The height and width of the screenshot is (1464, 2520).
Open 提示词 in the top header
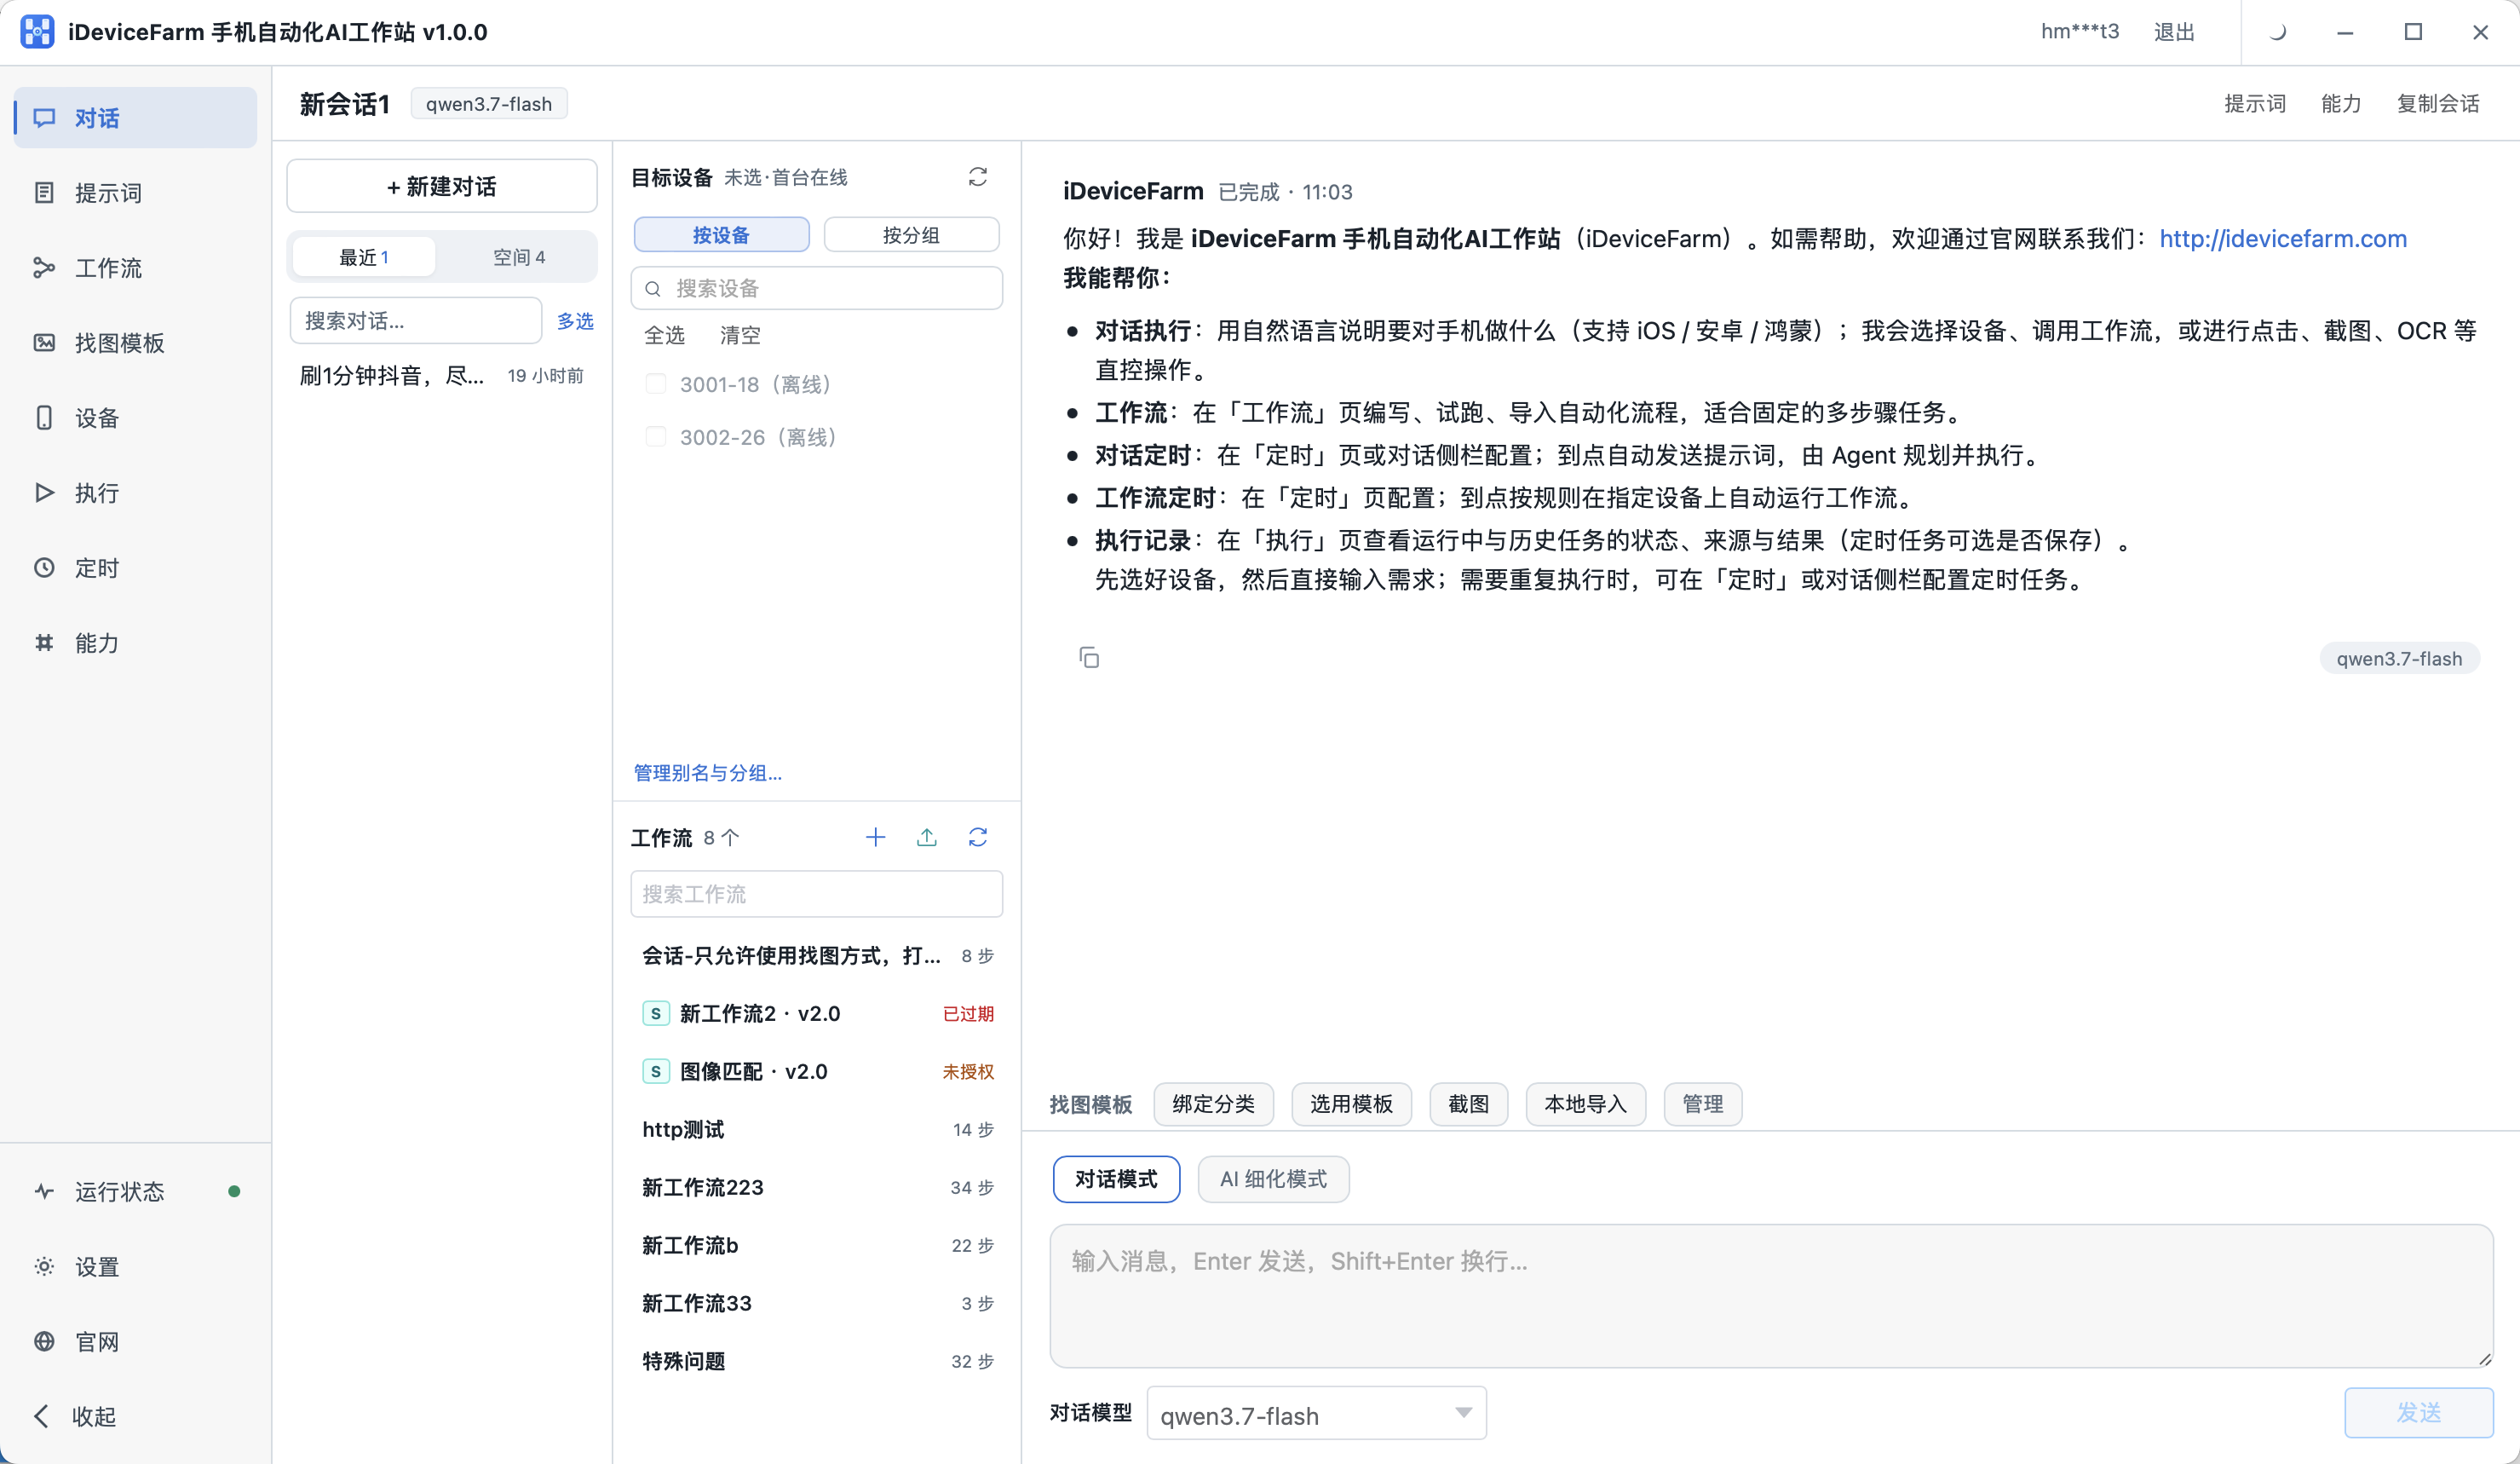click(2254, 103)
